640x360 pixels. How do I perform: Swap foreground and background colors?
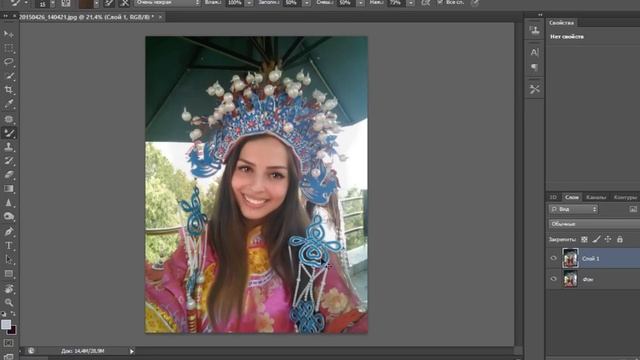pyautogui.click(x=13, y=314)
